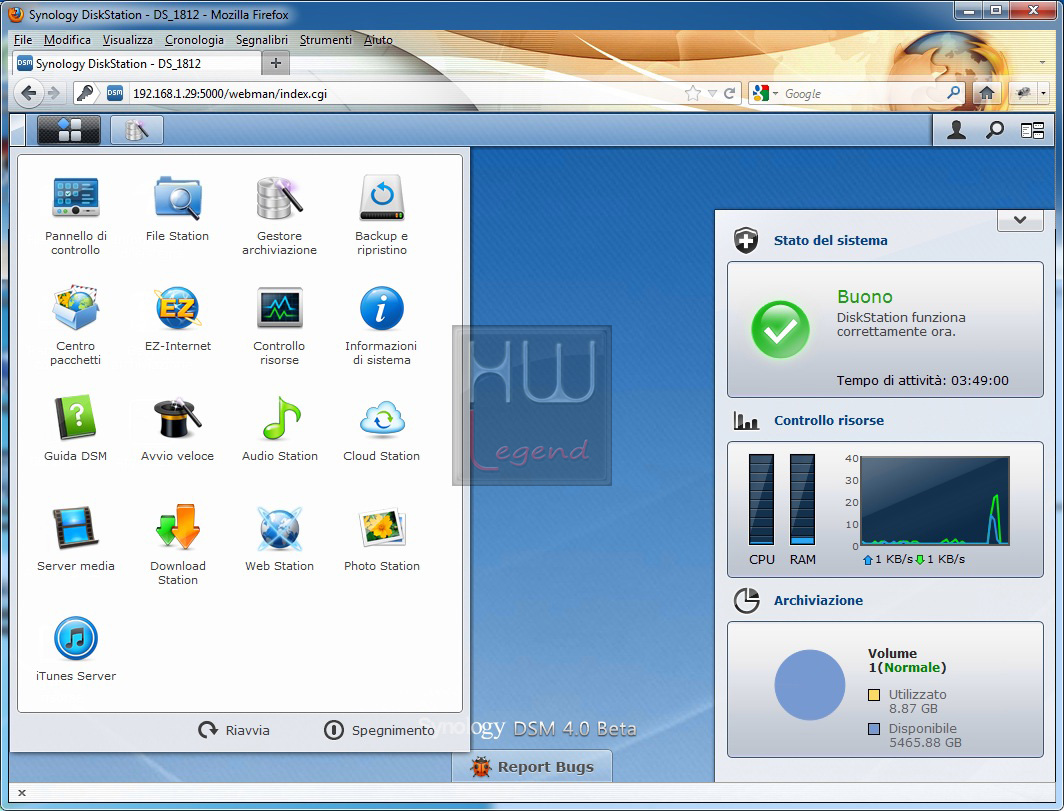1064x811 pixels.
Task: Open Audio Station
Action: [x=280, y=428]
